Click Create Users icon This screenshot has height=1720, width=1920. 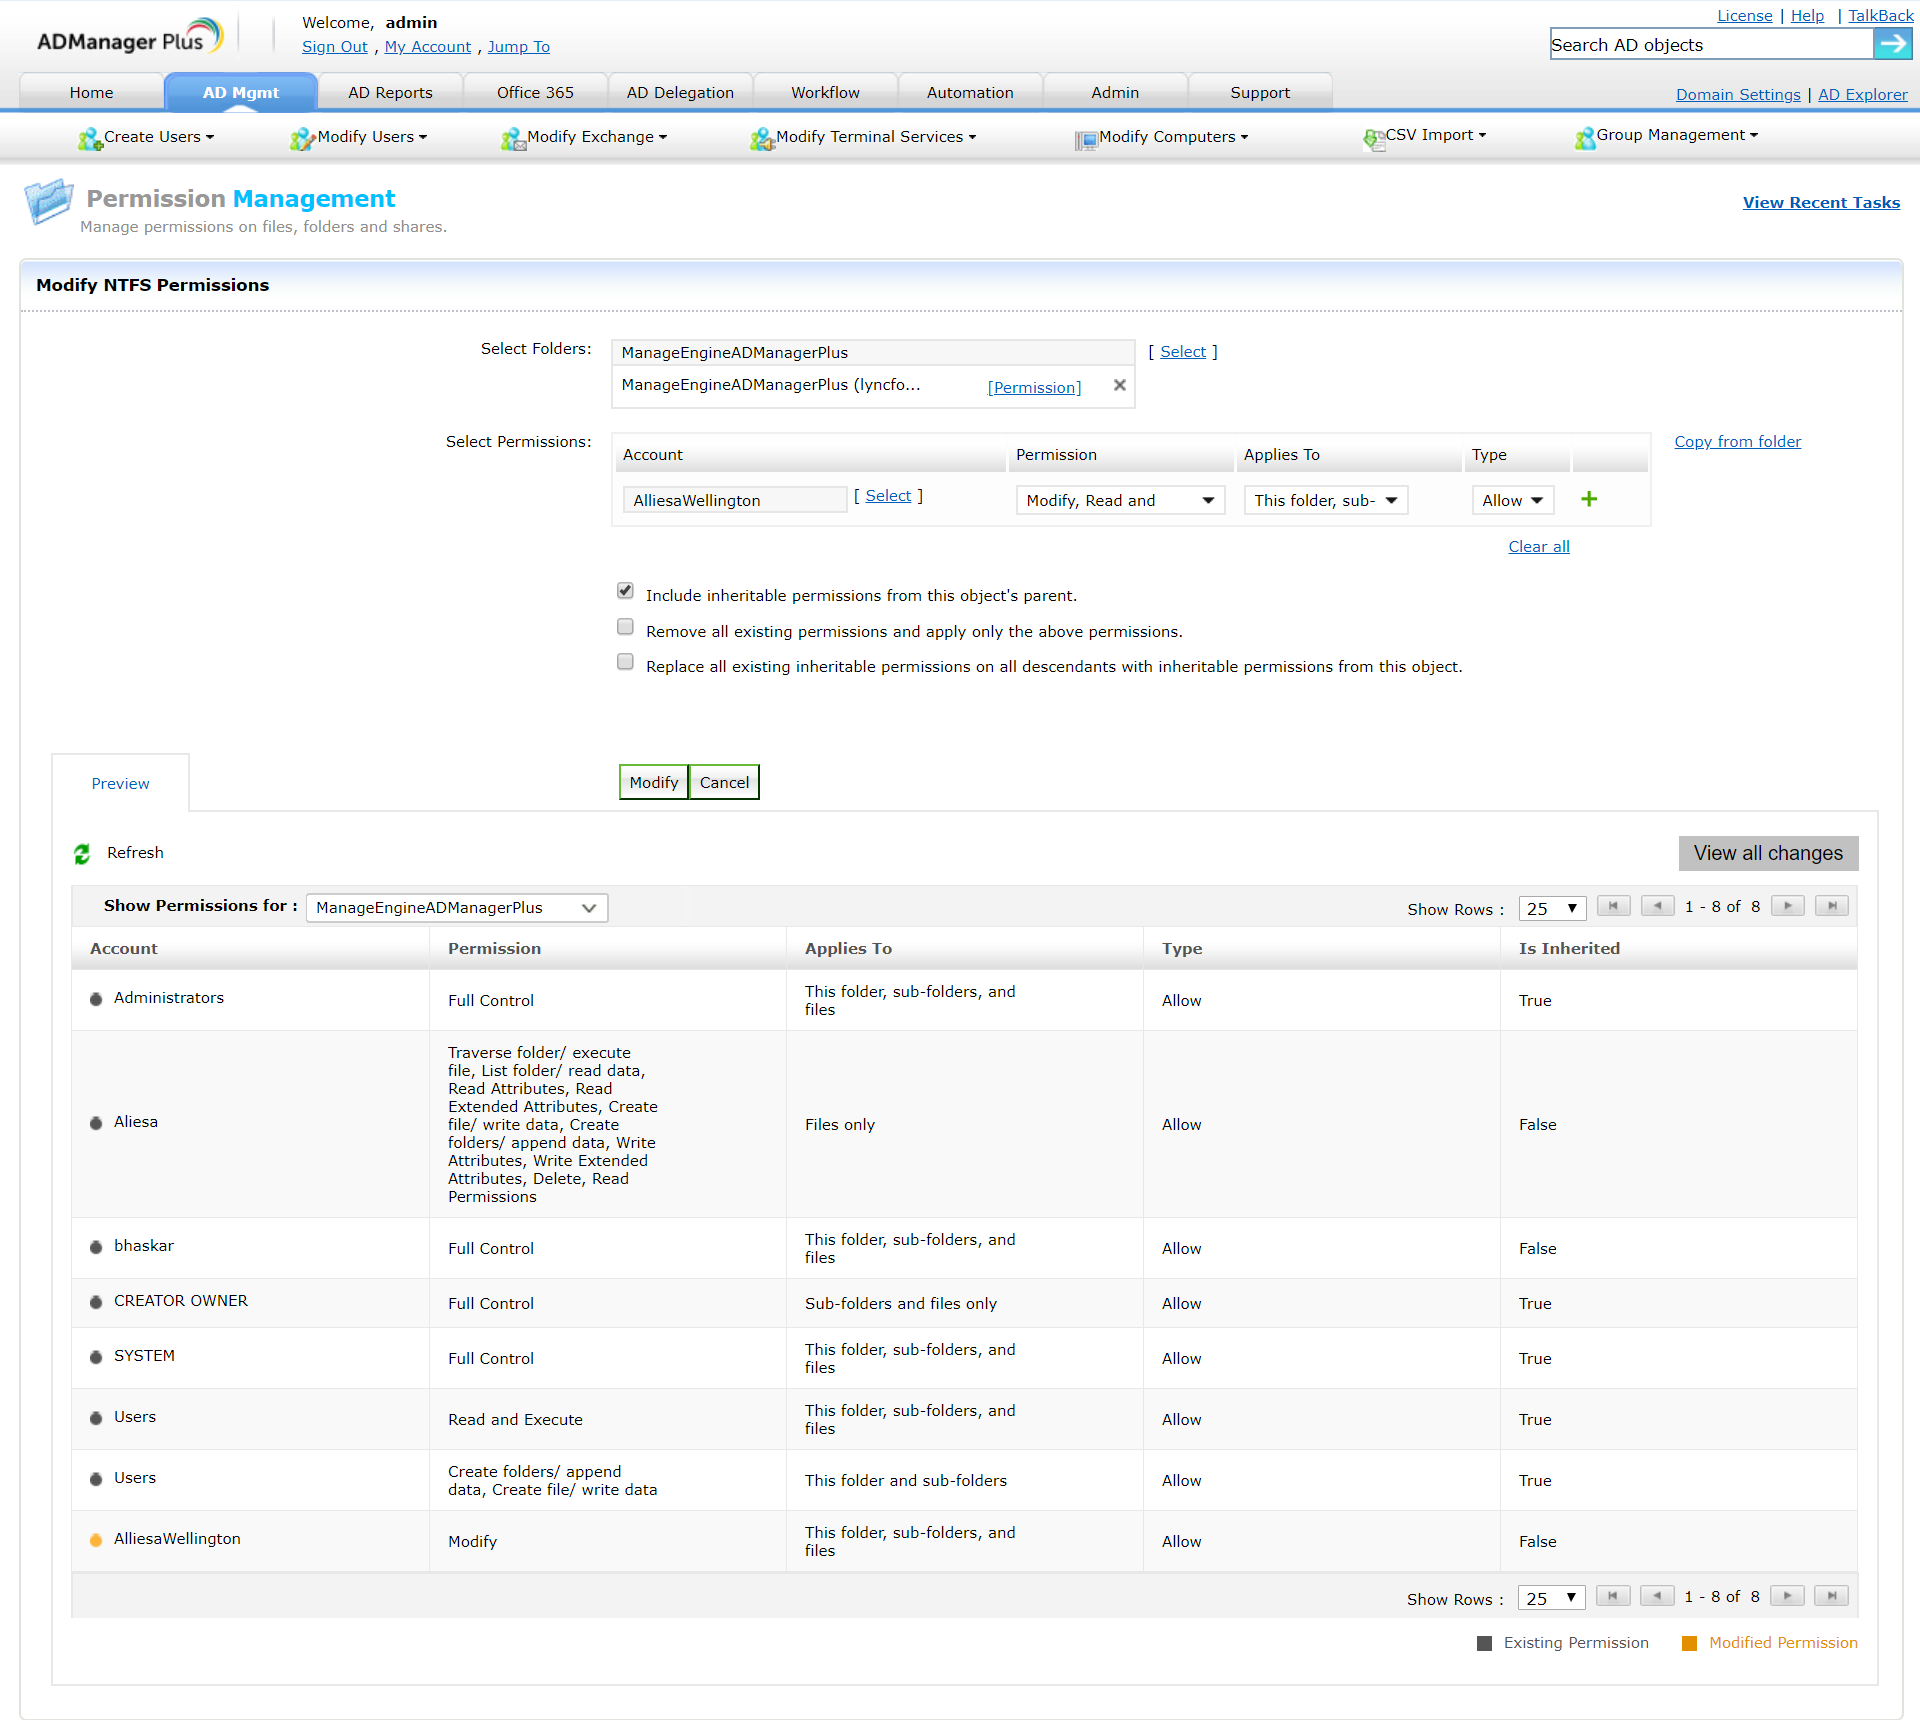coord(90,139)
